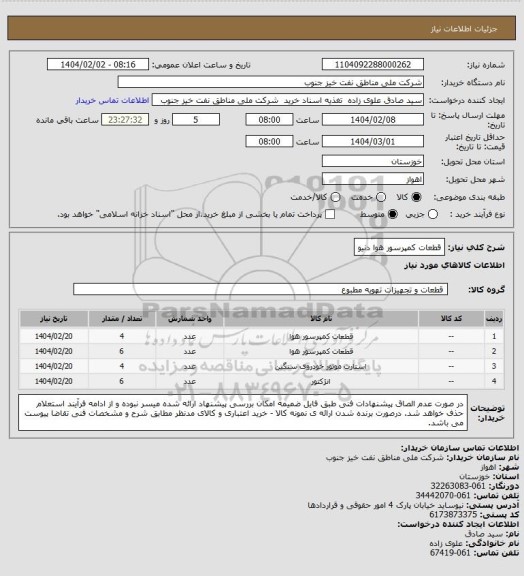Click the goods group field 'قطعات و تجهیزات تهویه مطبوع'

(260, 289)
